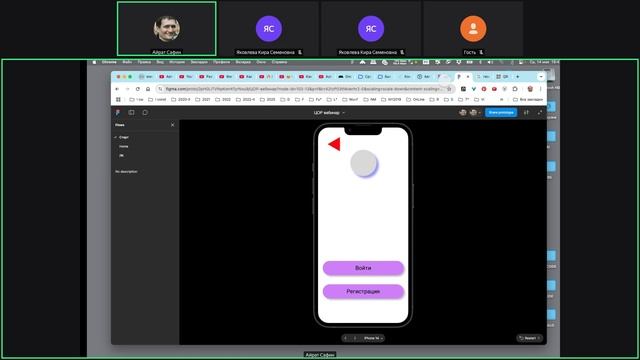
Task: Open a new Chrome tab with plus
Action: pos(518,77)
